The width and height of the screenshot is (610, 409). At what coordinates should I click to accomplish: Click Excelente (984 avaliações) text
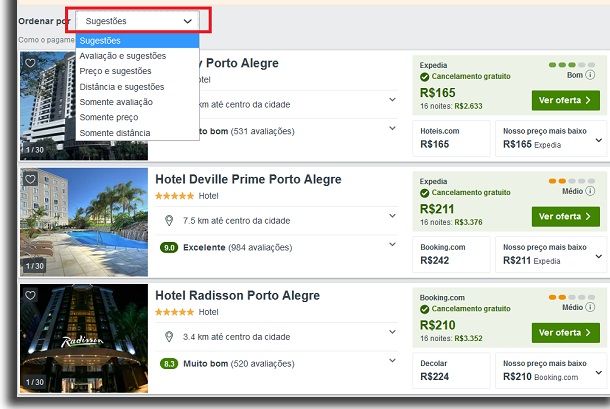pos(238,248)
